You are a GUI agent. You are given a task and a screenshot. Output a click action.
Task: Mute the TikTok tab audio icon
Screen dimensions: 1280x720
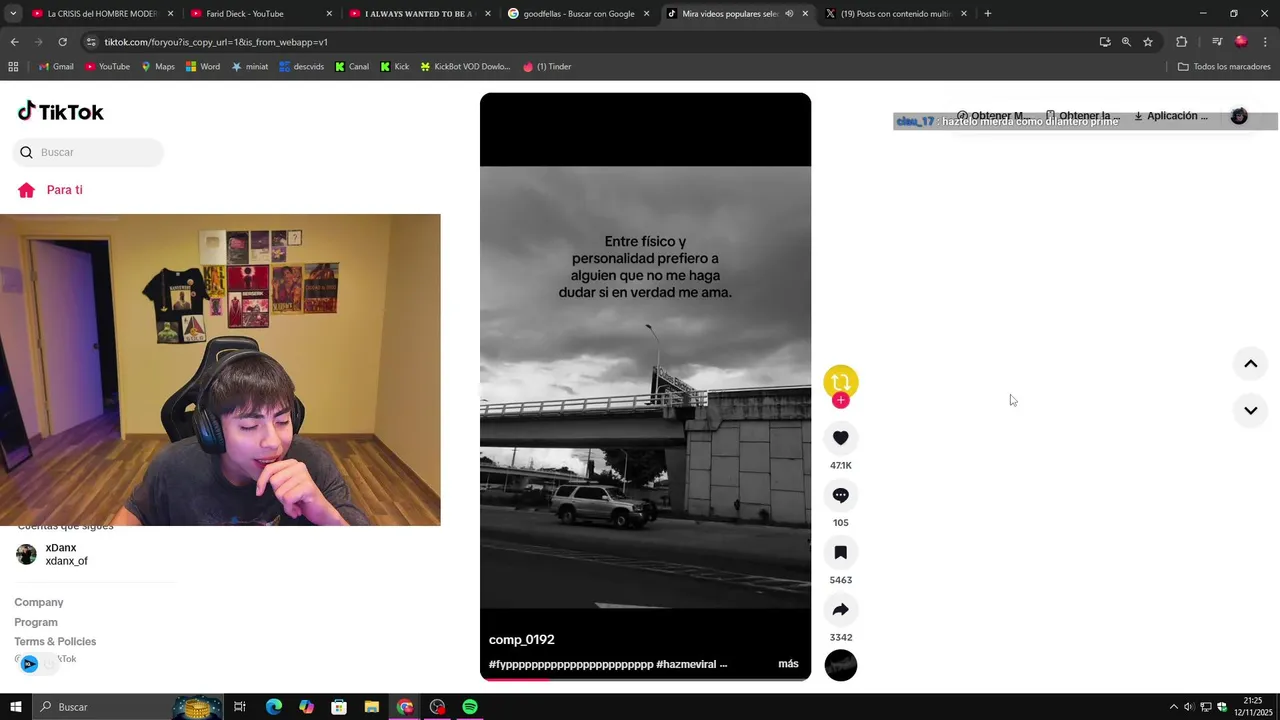click(x=789, y=14)
